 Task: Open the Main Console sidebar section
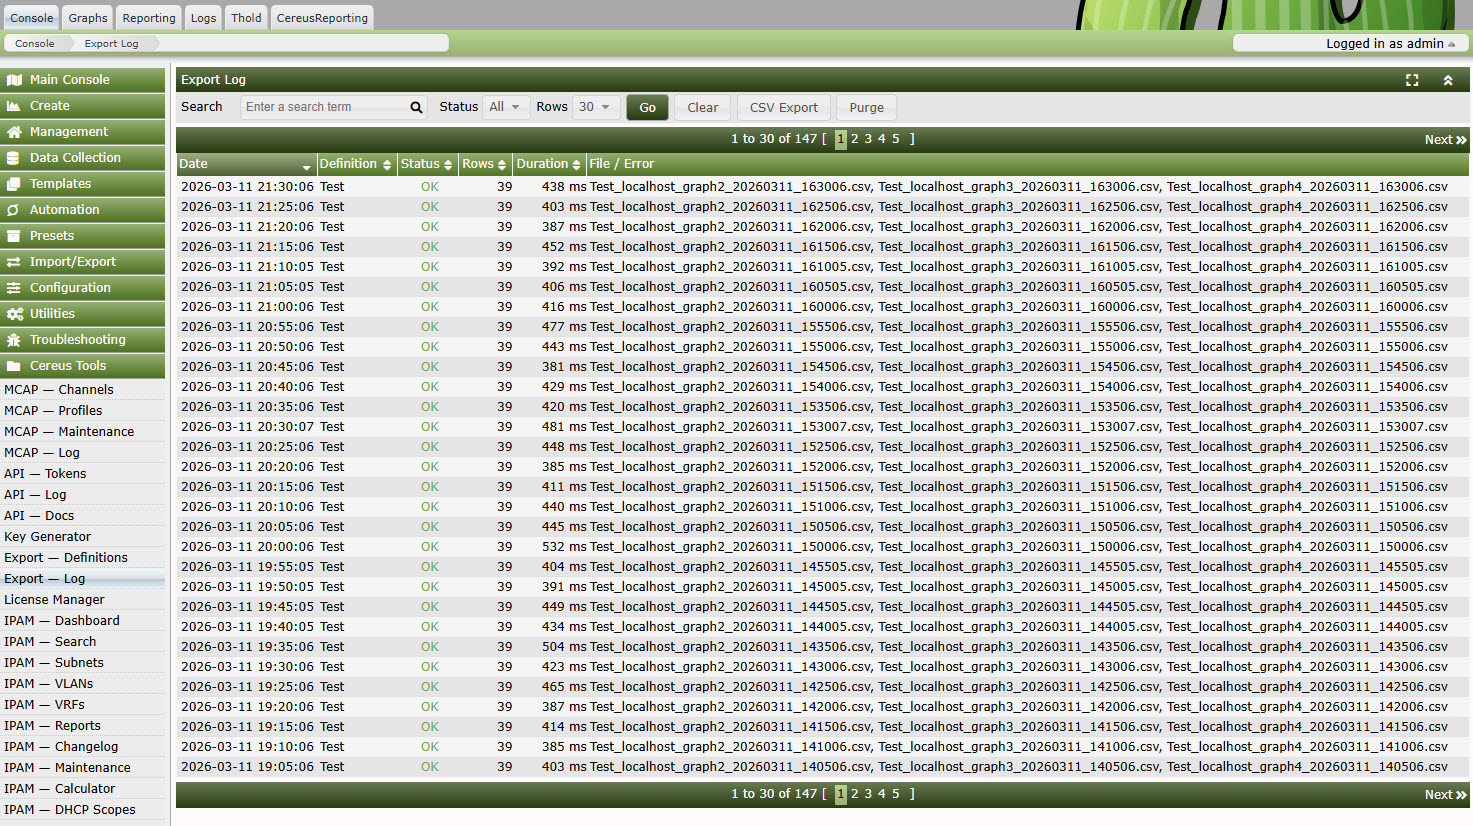(x=14, y=79)
